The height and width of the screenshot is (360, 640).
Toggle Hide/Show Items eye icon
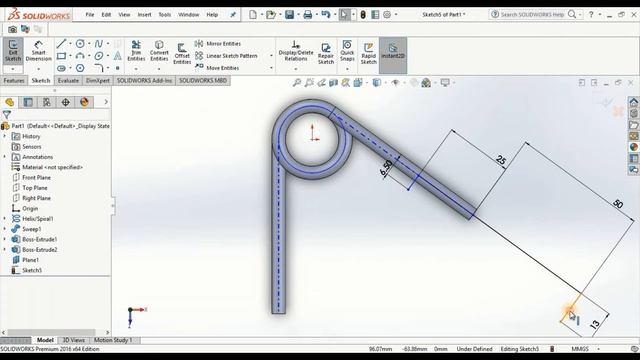[x=395, y=83]
